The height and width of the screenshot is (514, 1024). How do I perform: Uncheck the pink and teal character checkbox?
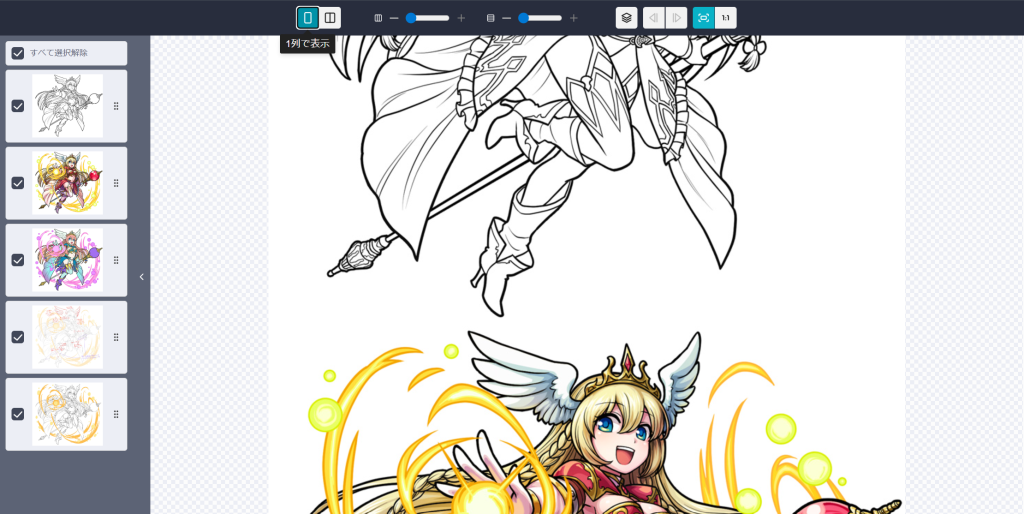pyautogui.click(x=18, y=260)
